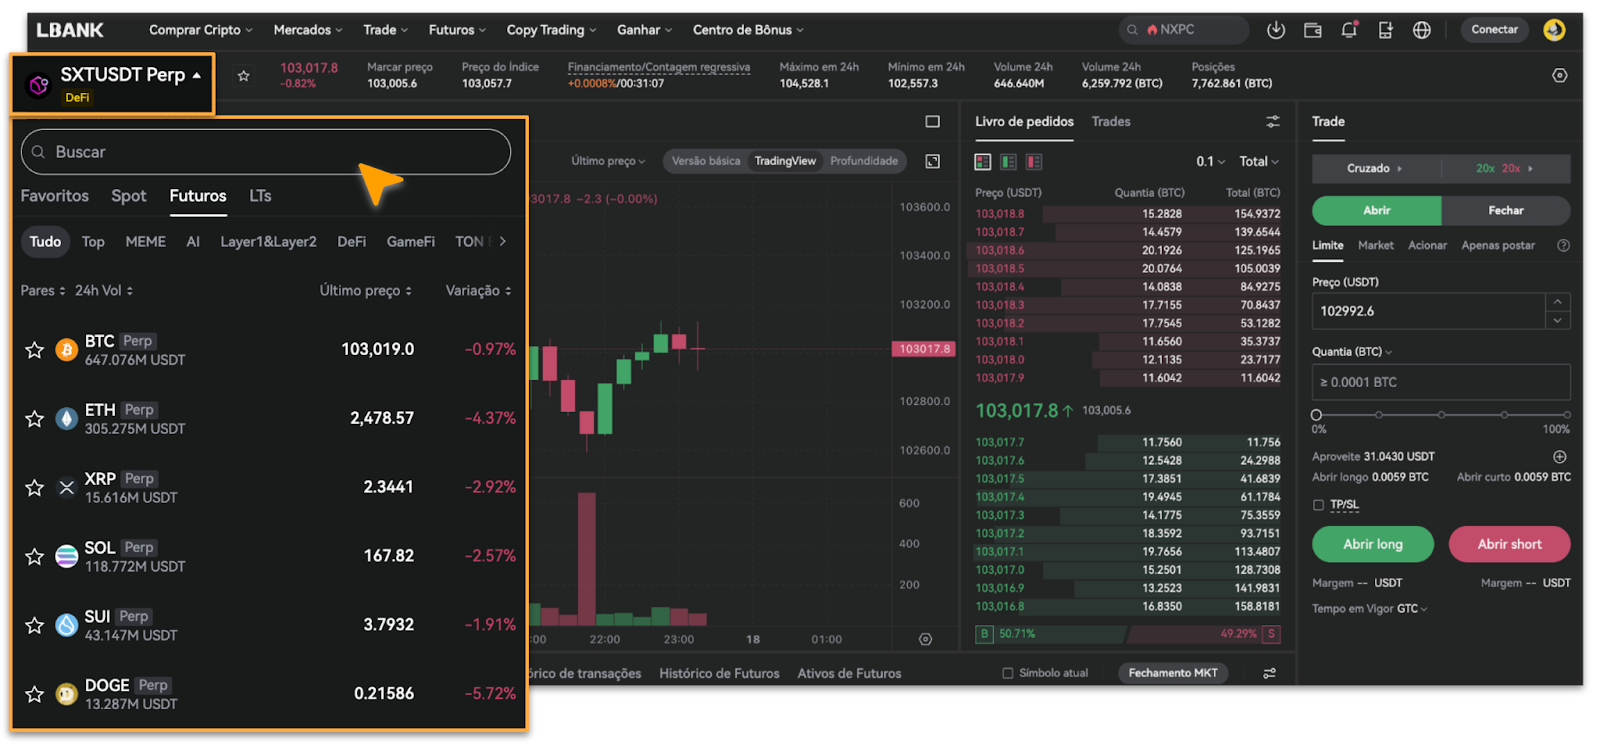Viewport: 1600px width, 745px height.
Task: Click the Conectar button
Action: [1494, 30]
